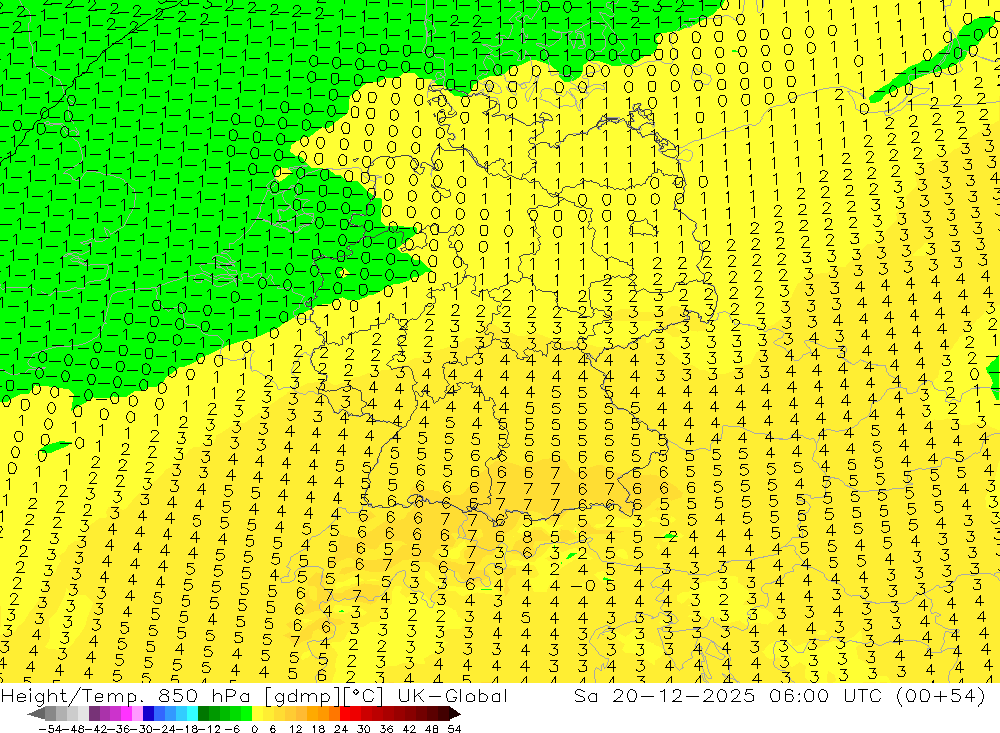Click the scale label '42' under legend
This screenshot has height=733, width=1000.
click(409, 729)
